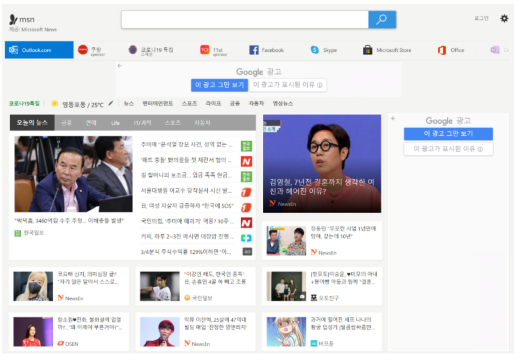Open 엔터테인먼트 in the navigation bar
Screen dimensions: 517x360
point(158,104)
